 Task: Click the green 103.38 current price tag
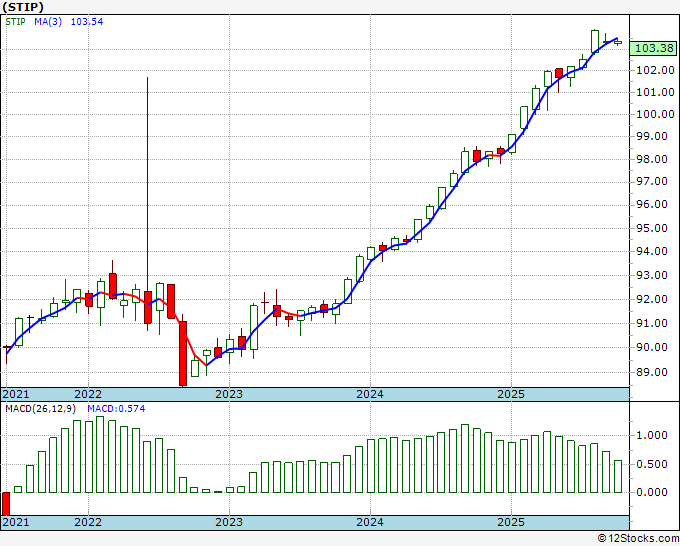point(653,48)
